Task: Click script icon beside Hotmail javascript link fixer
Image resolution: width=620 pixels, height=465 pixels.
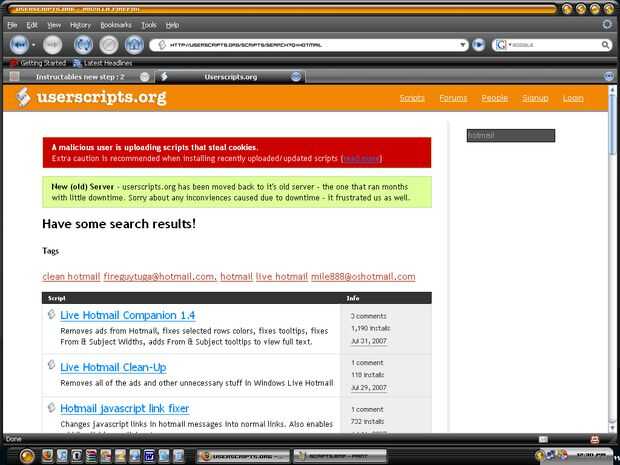Action: click(x=51, y=407)
